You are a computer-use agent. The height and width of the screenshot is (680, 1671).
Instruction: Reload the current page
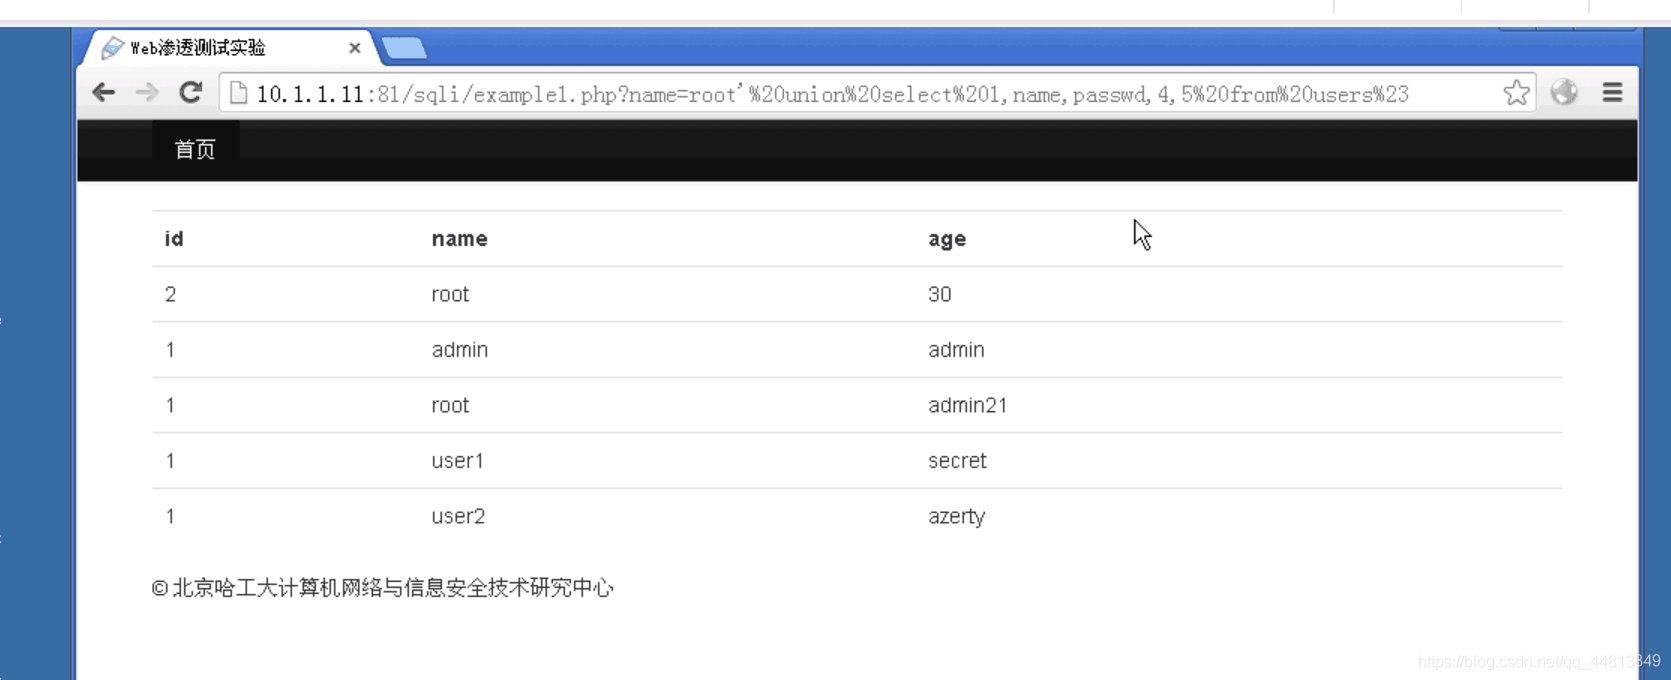tap(190, 93)
